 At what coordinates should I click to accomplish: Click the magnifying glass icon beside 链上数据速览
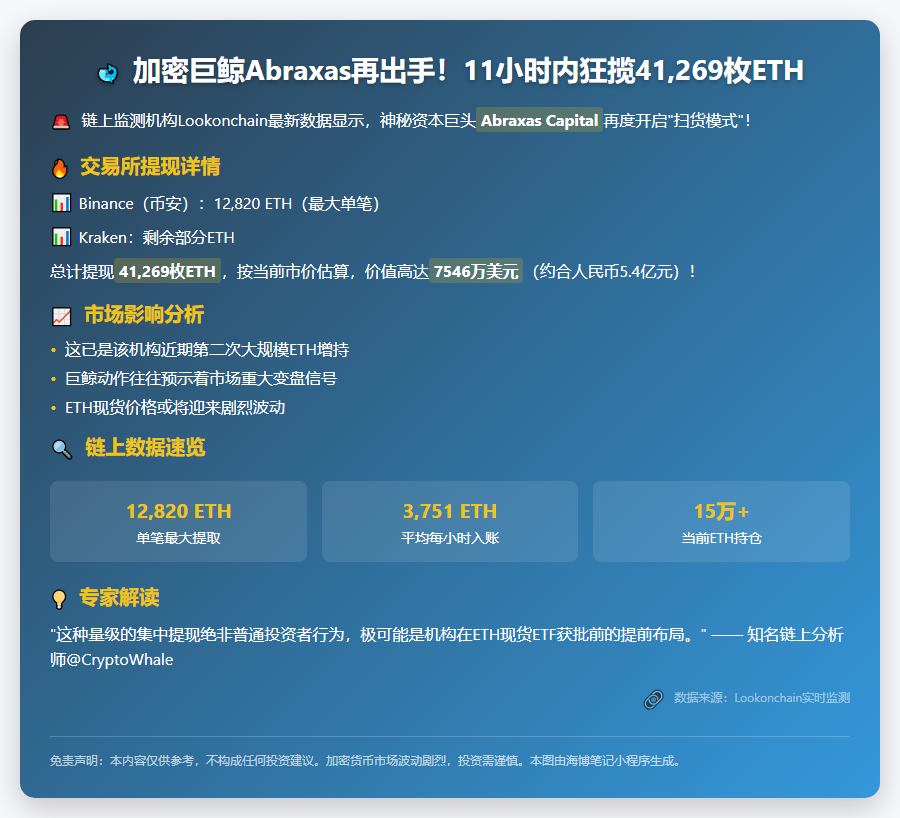click(62, 449)
